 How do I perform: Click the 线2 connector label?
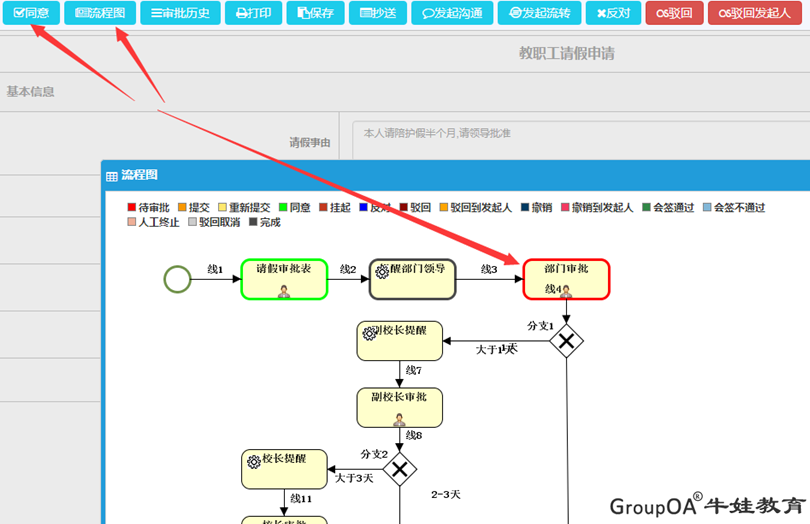(x=348, y=269)
